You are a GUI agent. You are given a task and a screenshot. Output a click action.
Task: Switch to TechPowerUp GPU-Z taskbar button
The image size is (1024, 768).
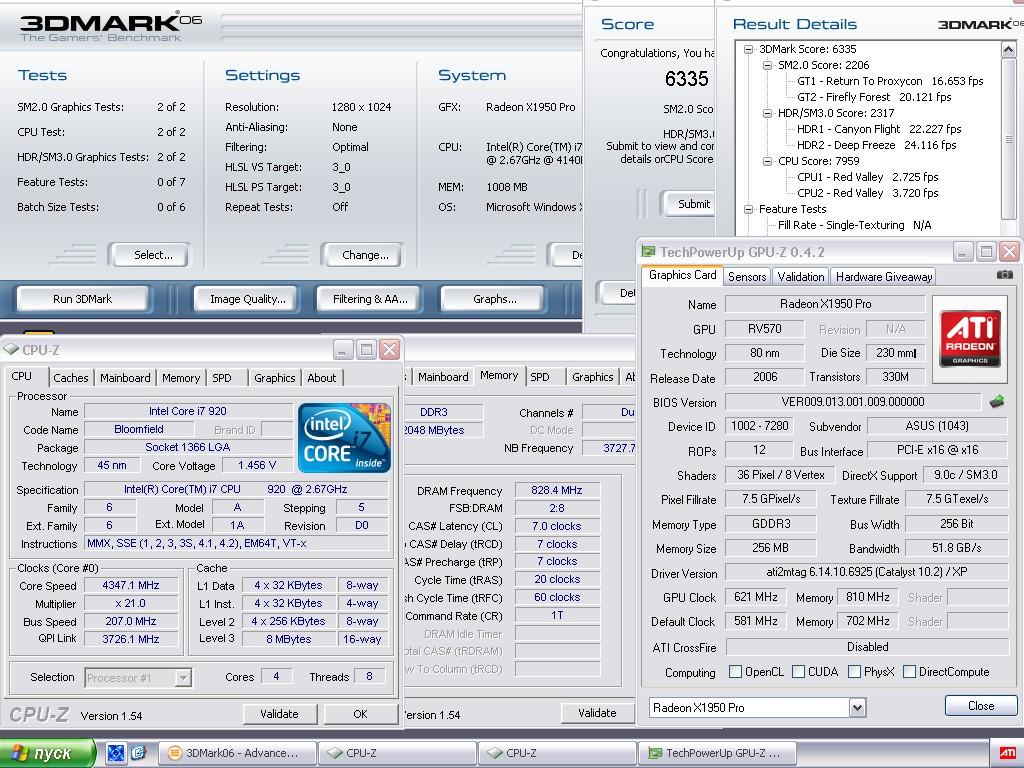tap(718, 753)
